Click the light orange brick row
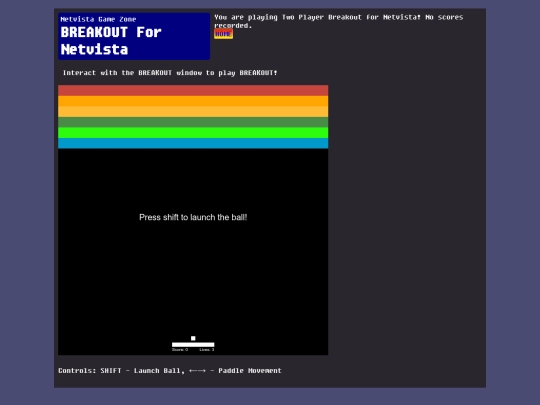 pos(193,112)
